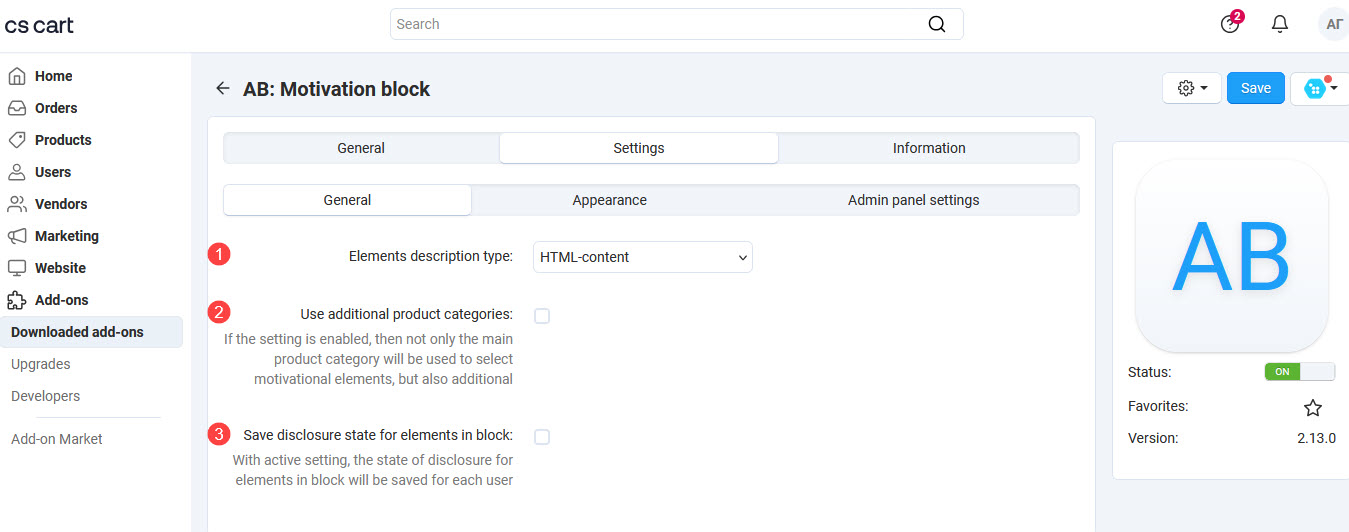Click the Version 2.13.0 value
Image resolution: width=1349 pixels, height=532 pixels.
click(1316, 438)
